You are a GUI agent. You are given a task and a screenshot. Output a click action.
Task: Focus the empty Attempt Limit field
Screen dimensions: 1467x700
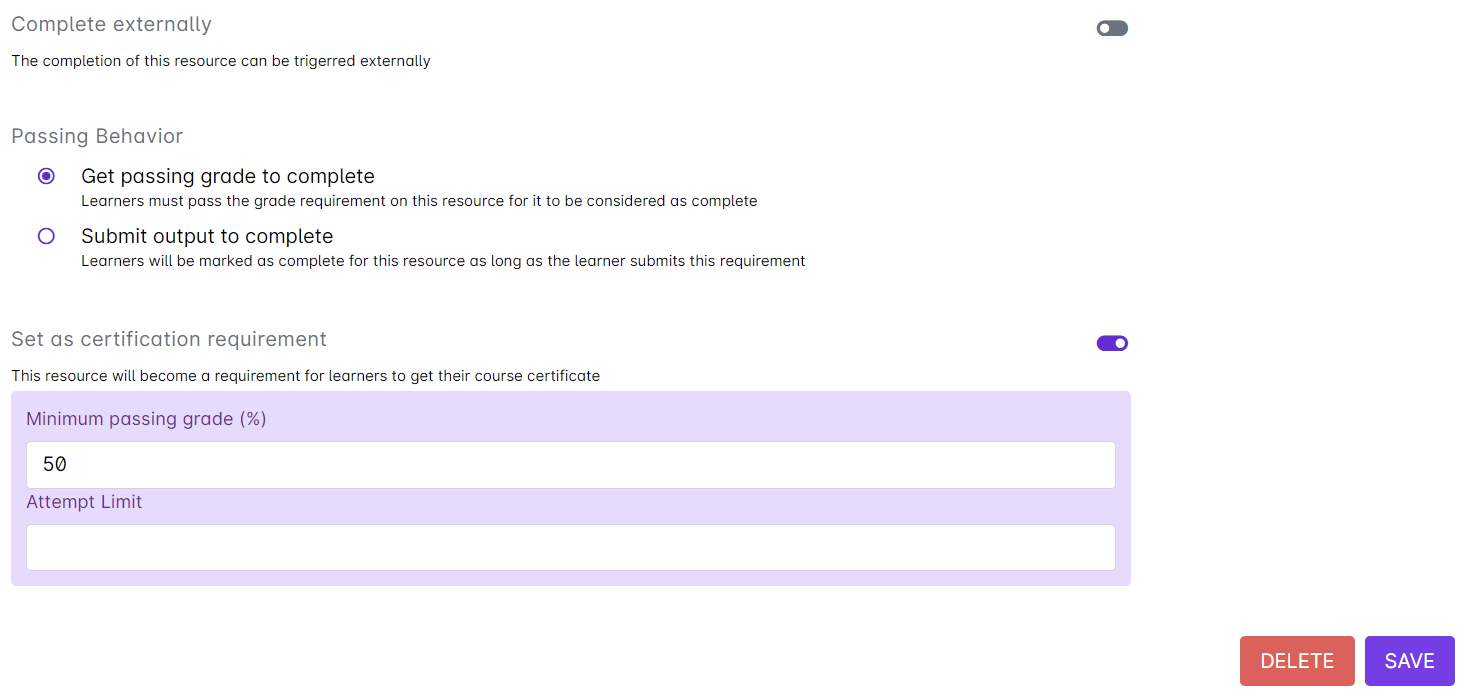coord(570,547)
